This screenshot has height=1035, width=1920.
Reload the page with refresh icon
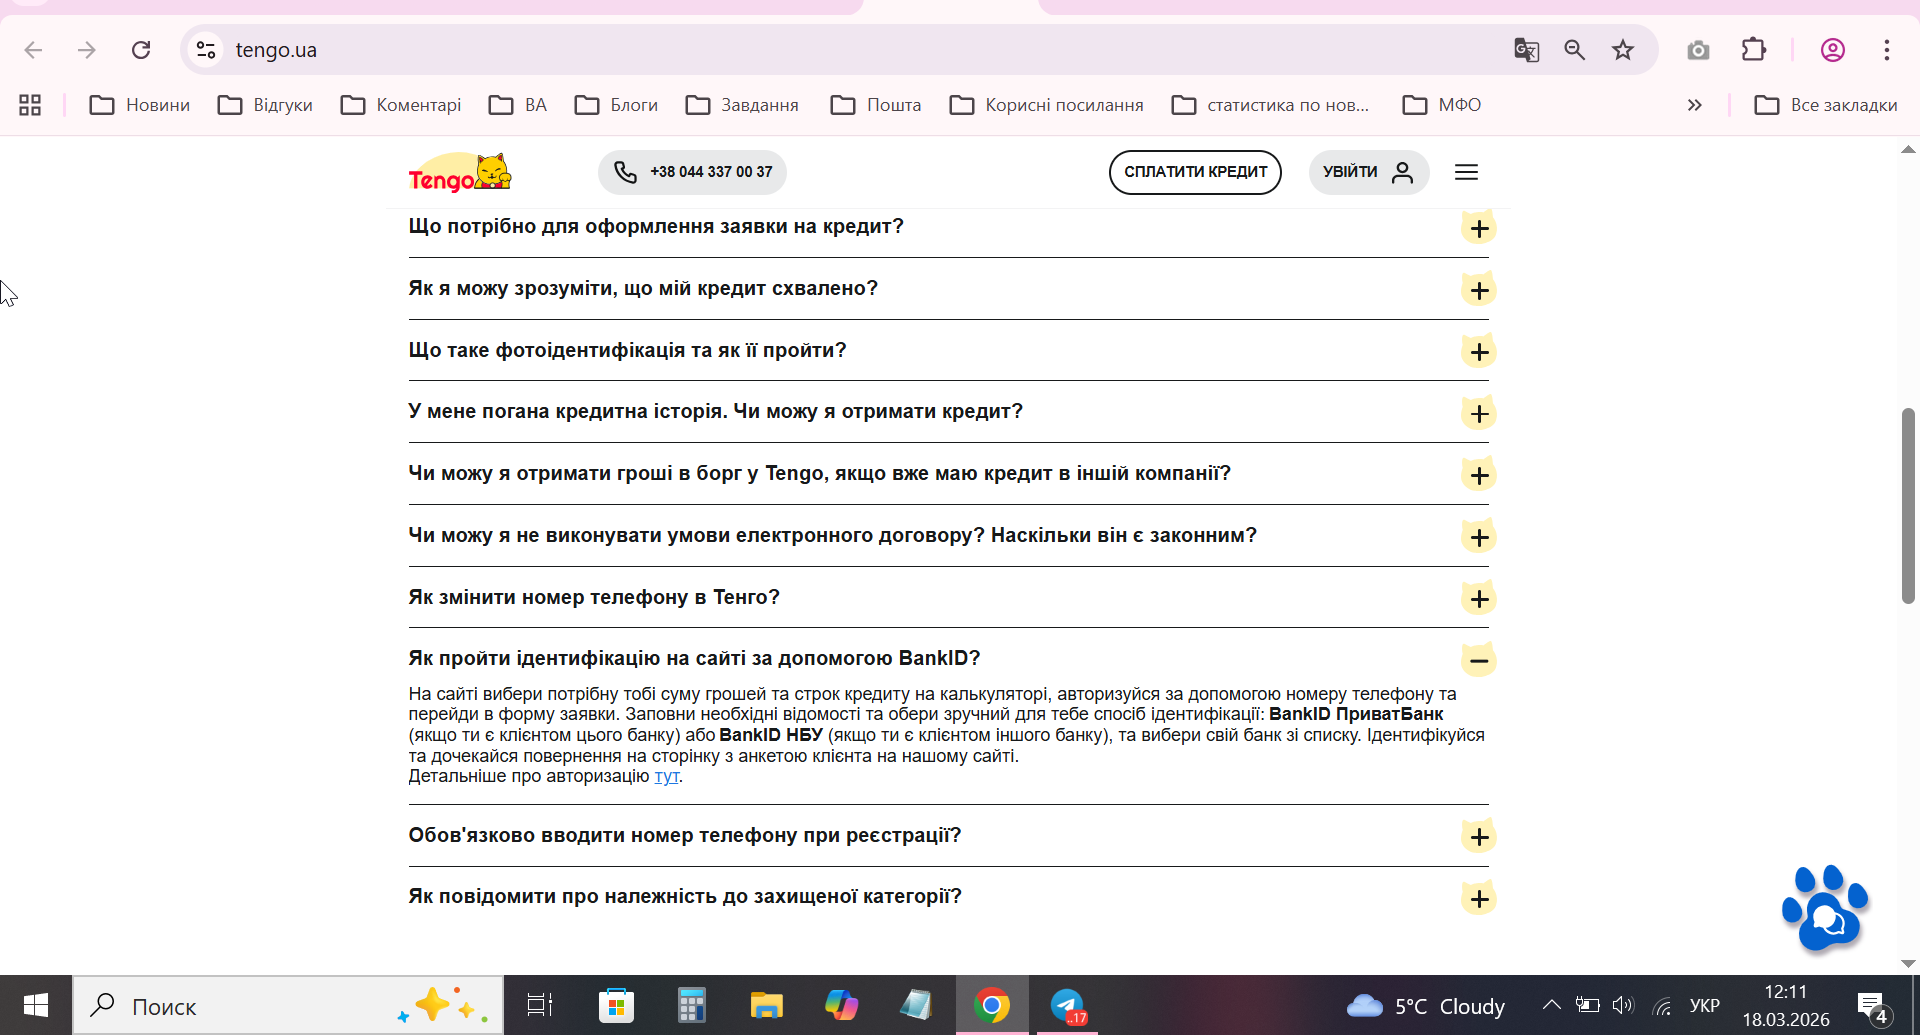coord(141,50)
